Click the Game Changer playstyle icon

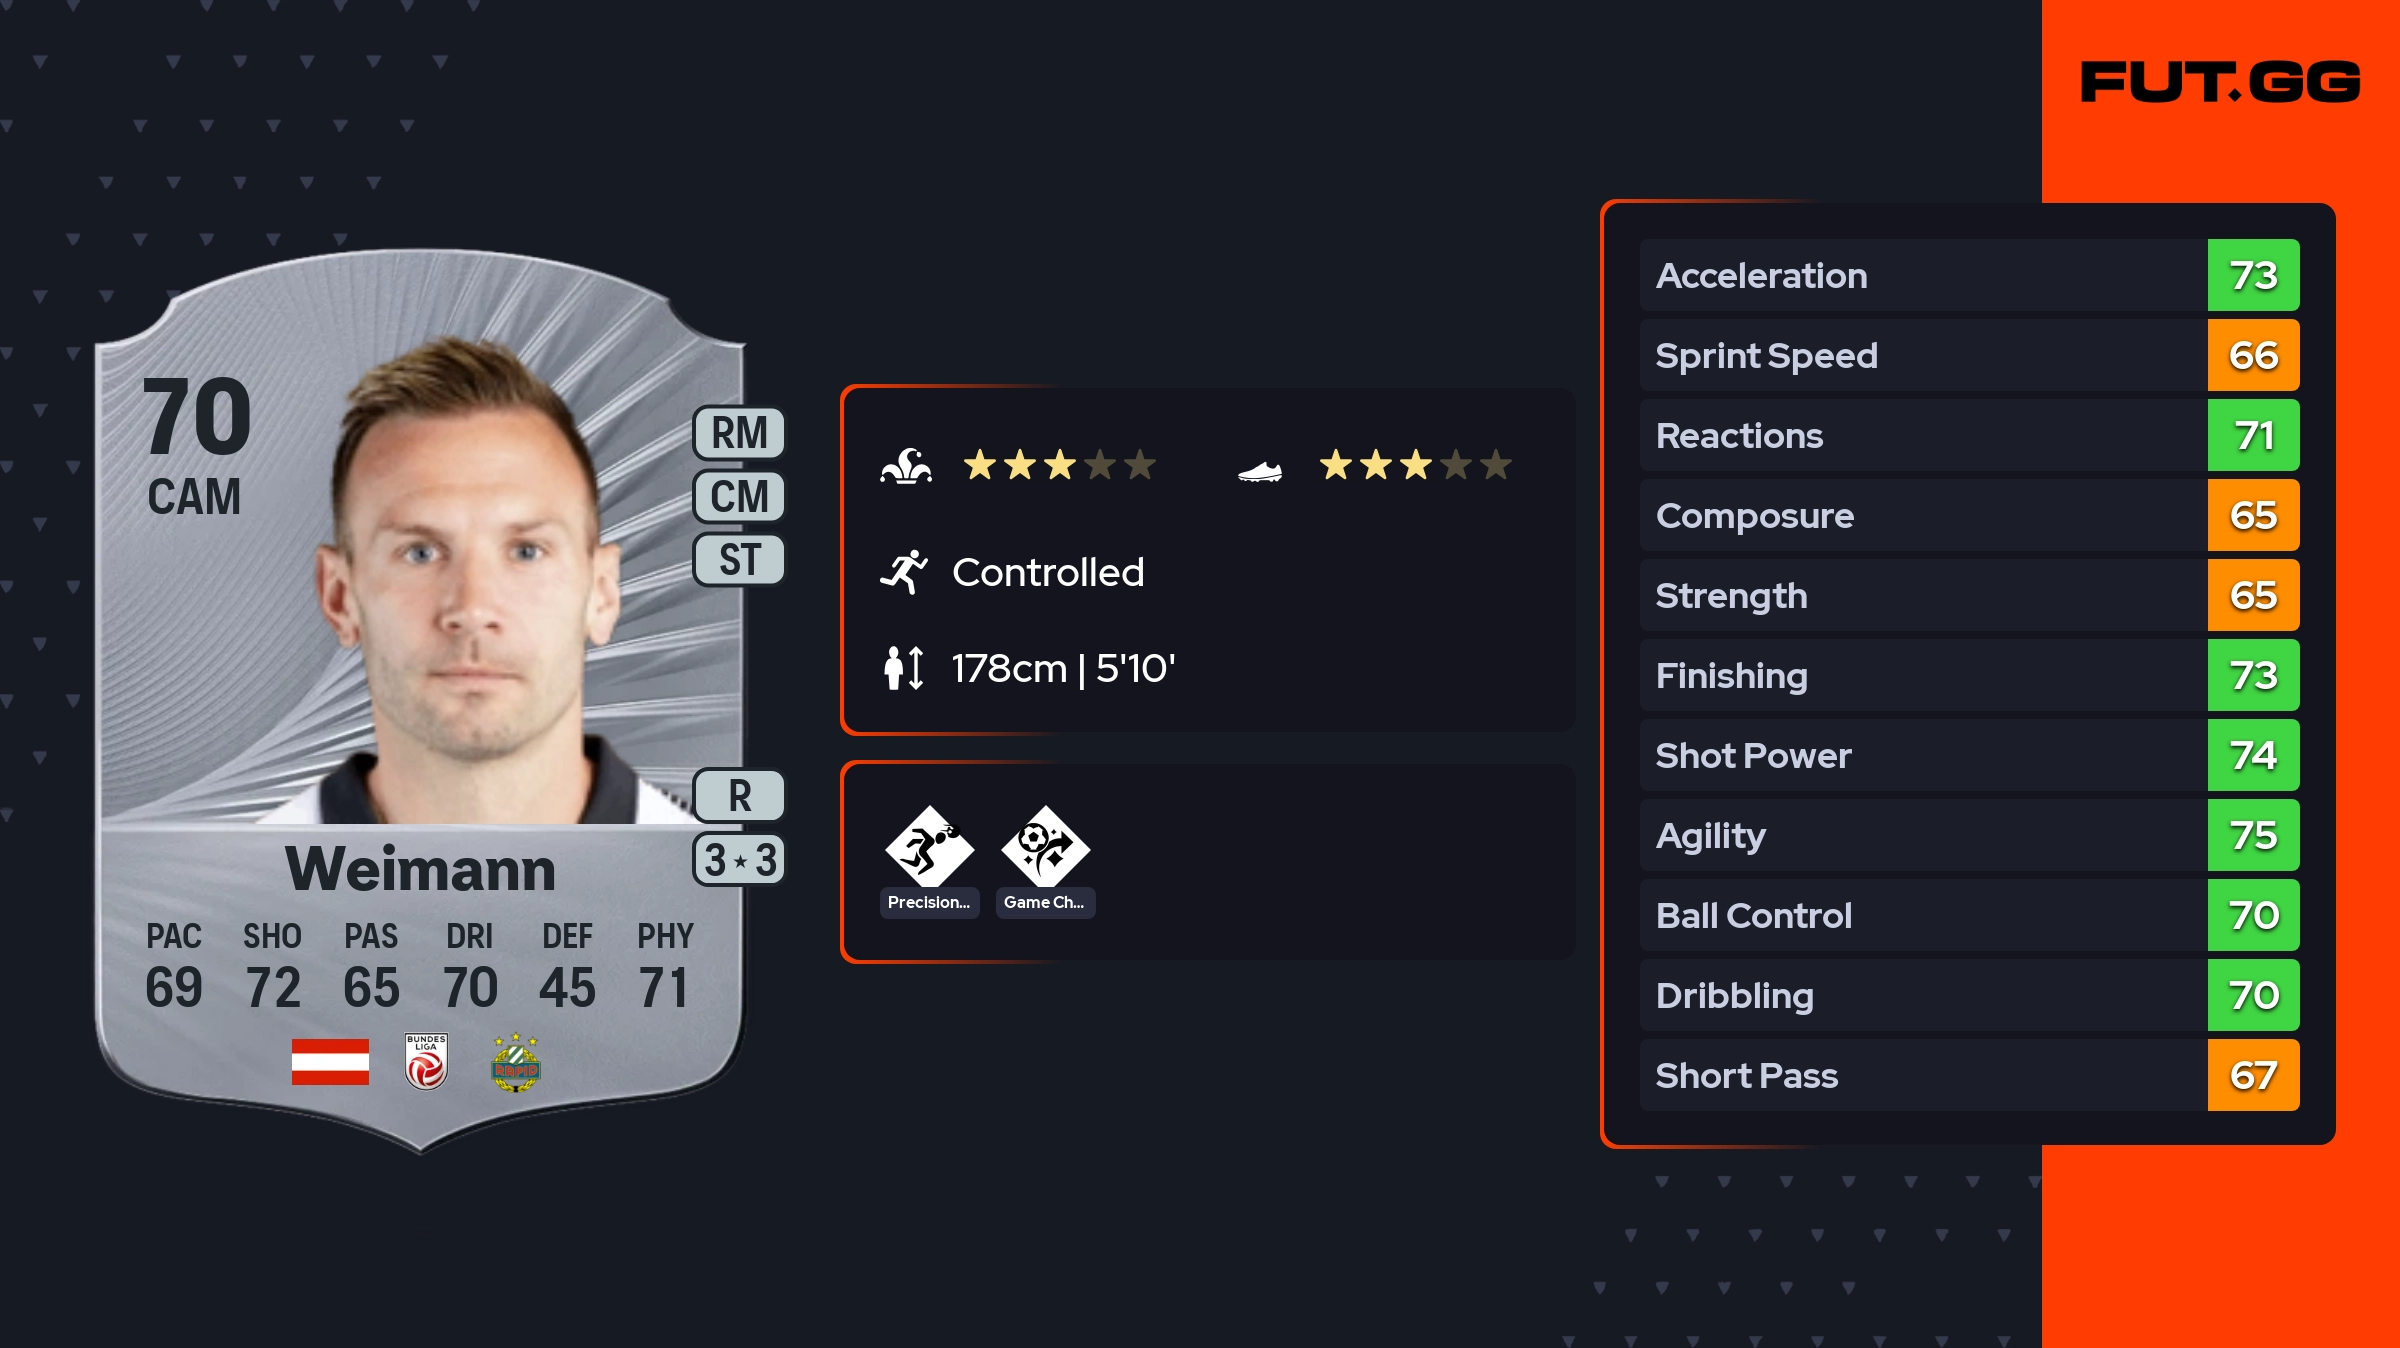[x=1045, y=848]
